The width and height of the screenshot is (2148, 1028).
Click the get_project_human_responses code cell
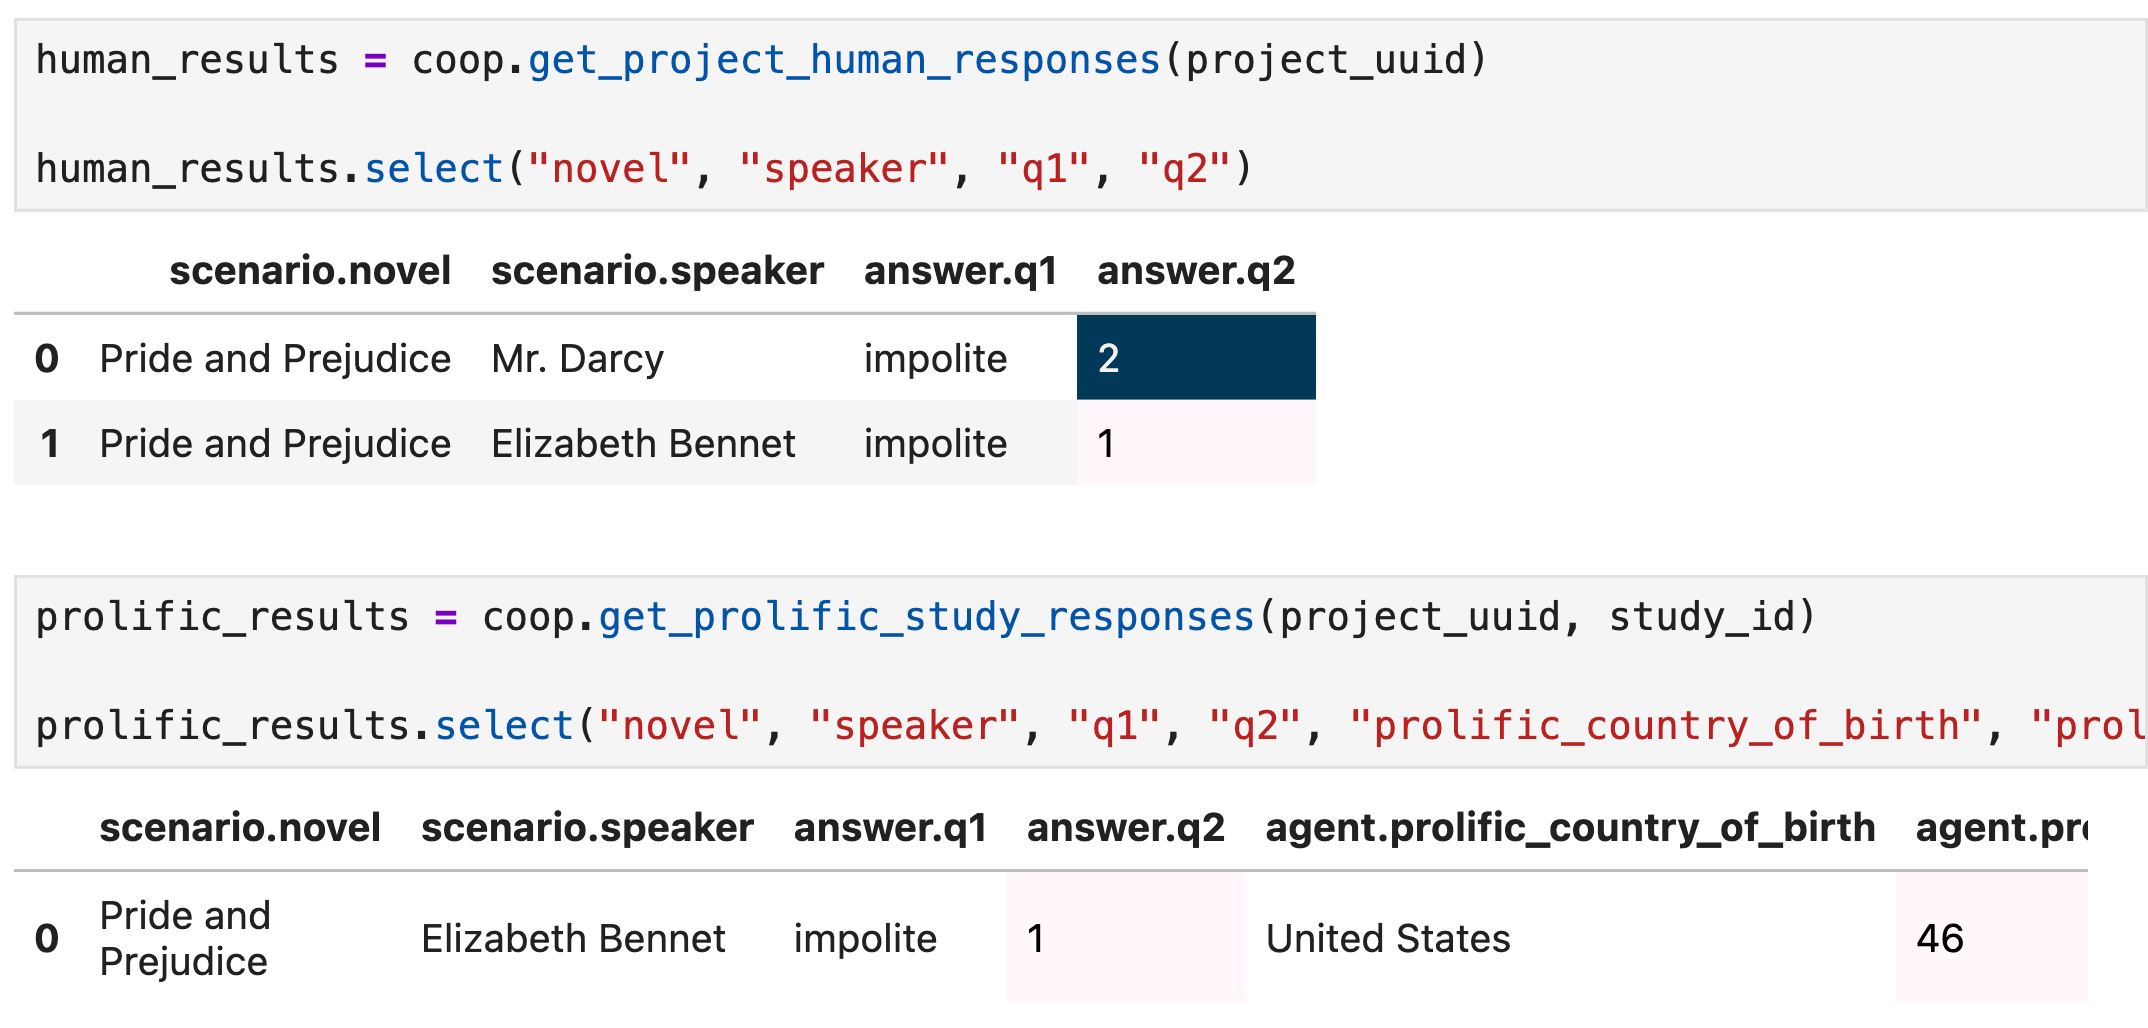click(x=1080, y=114)
